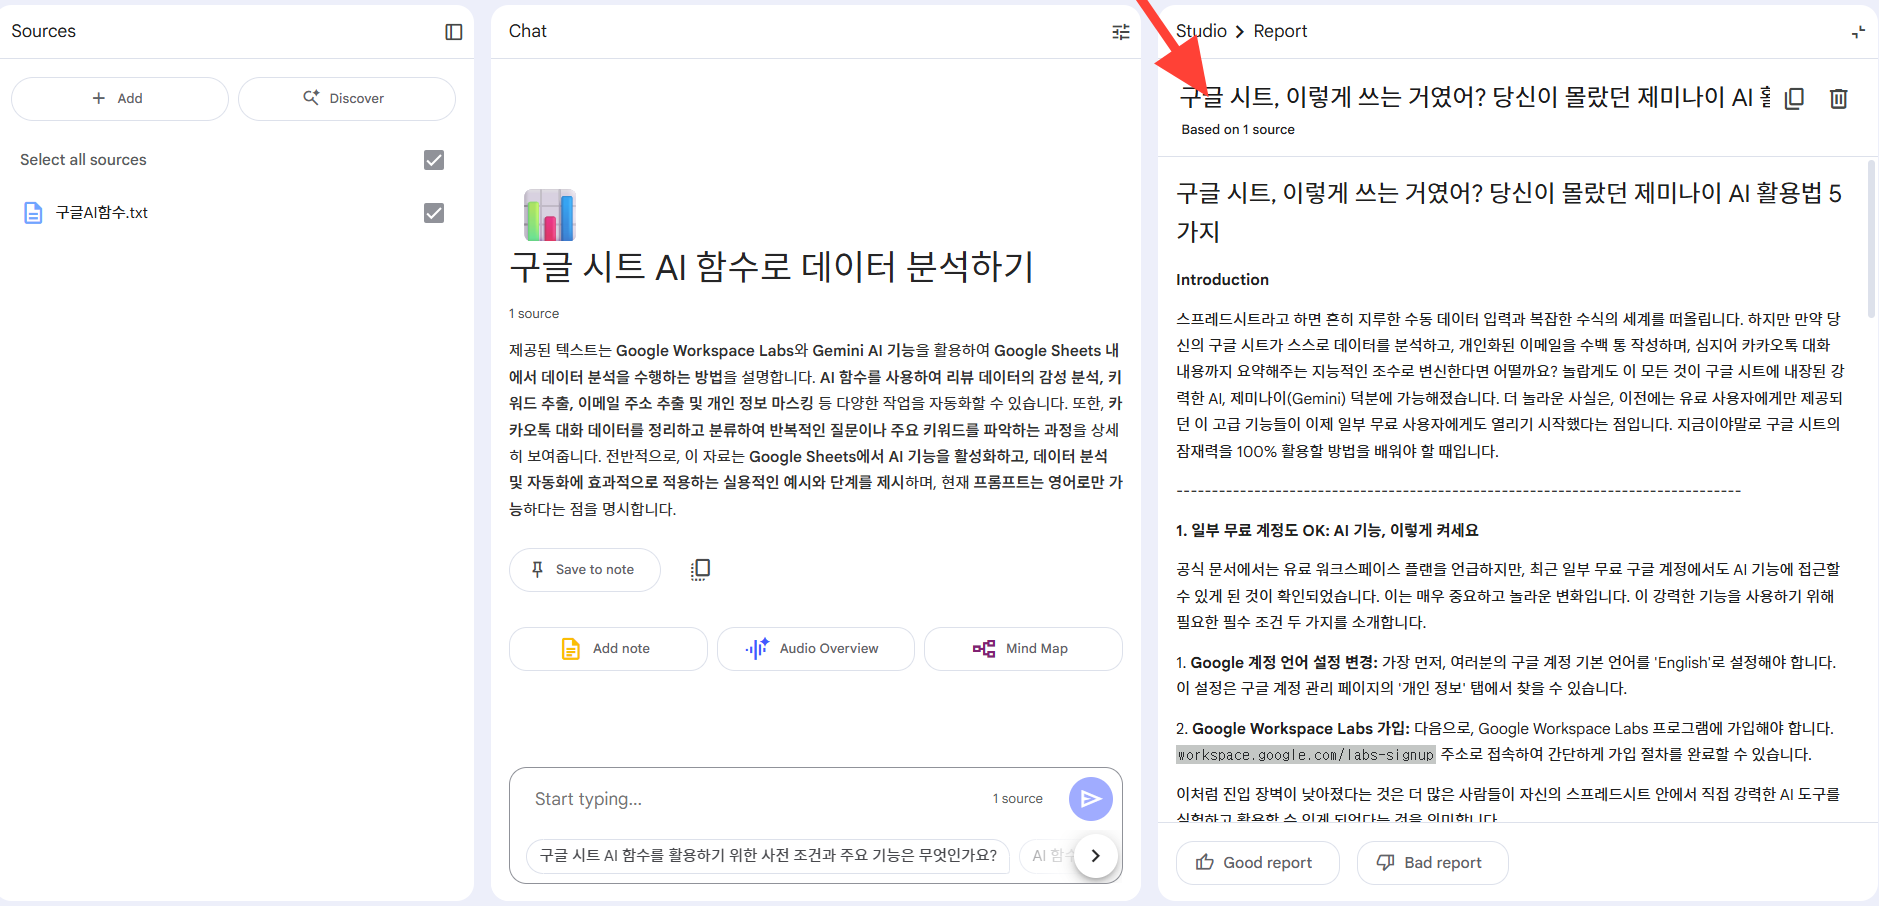
Task: Open chat configuration settings icon
Action: click(1121, 32)
